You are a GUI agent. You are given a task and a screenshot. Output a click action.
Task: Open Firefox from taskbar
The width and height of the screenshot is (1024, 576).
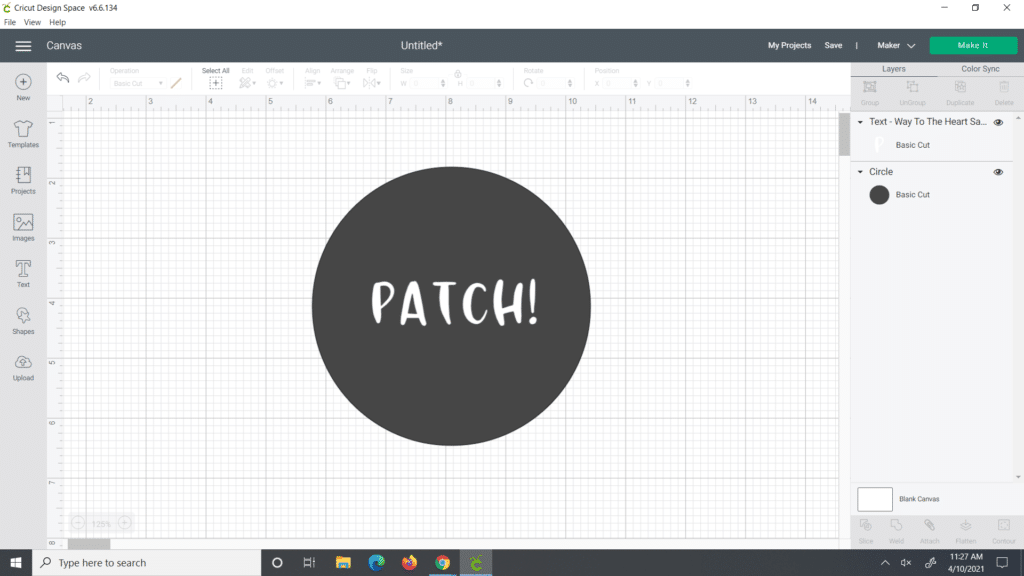409,562
